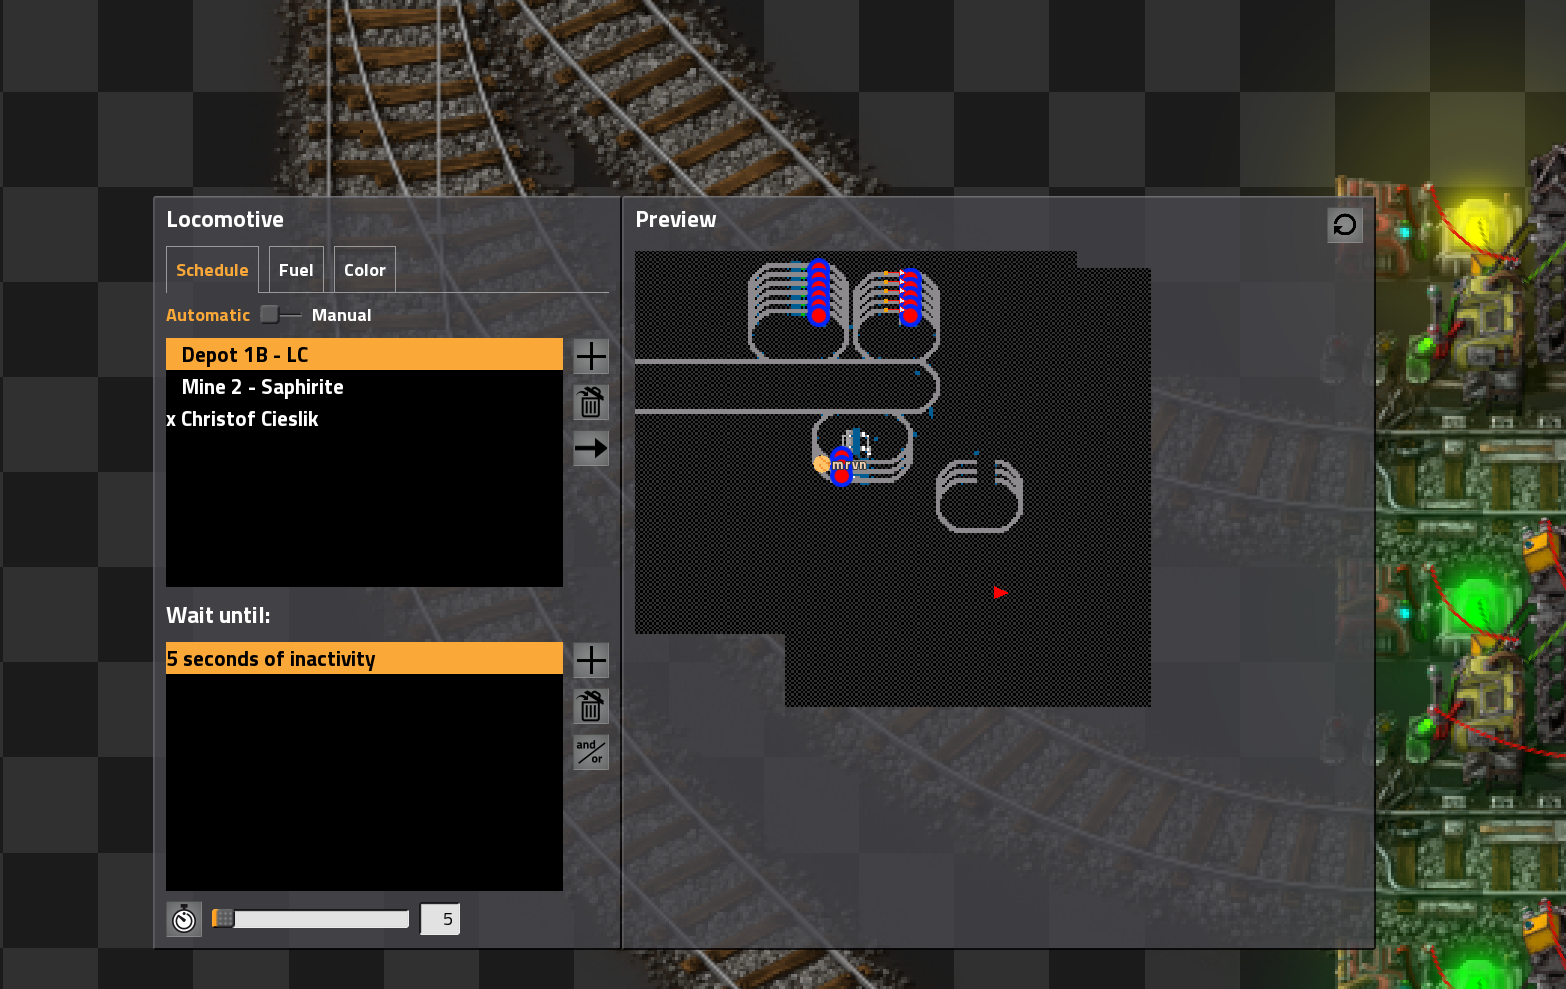Toggle the and/or condition button
Image resolution: width=1566 pixels, height=989 pixels.
tap(591, 752)
